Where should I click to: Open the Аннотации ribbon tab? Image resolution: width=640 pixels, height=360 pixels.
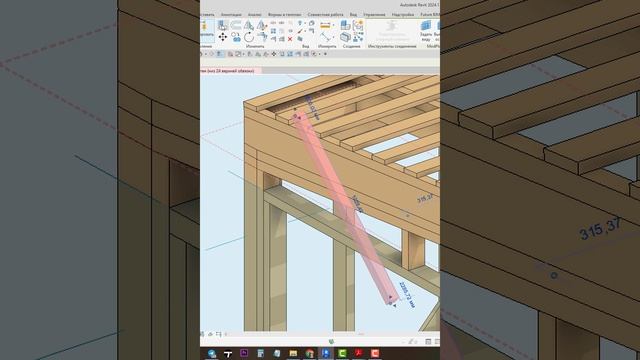[x=231, y=15]
